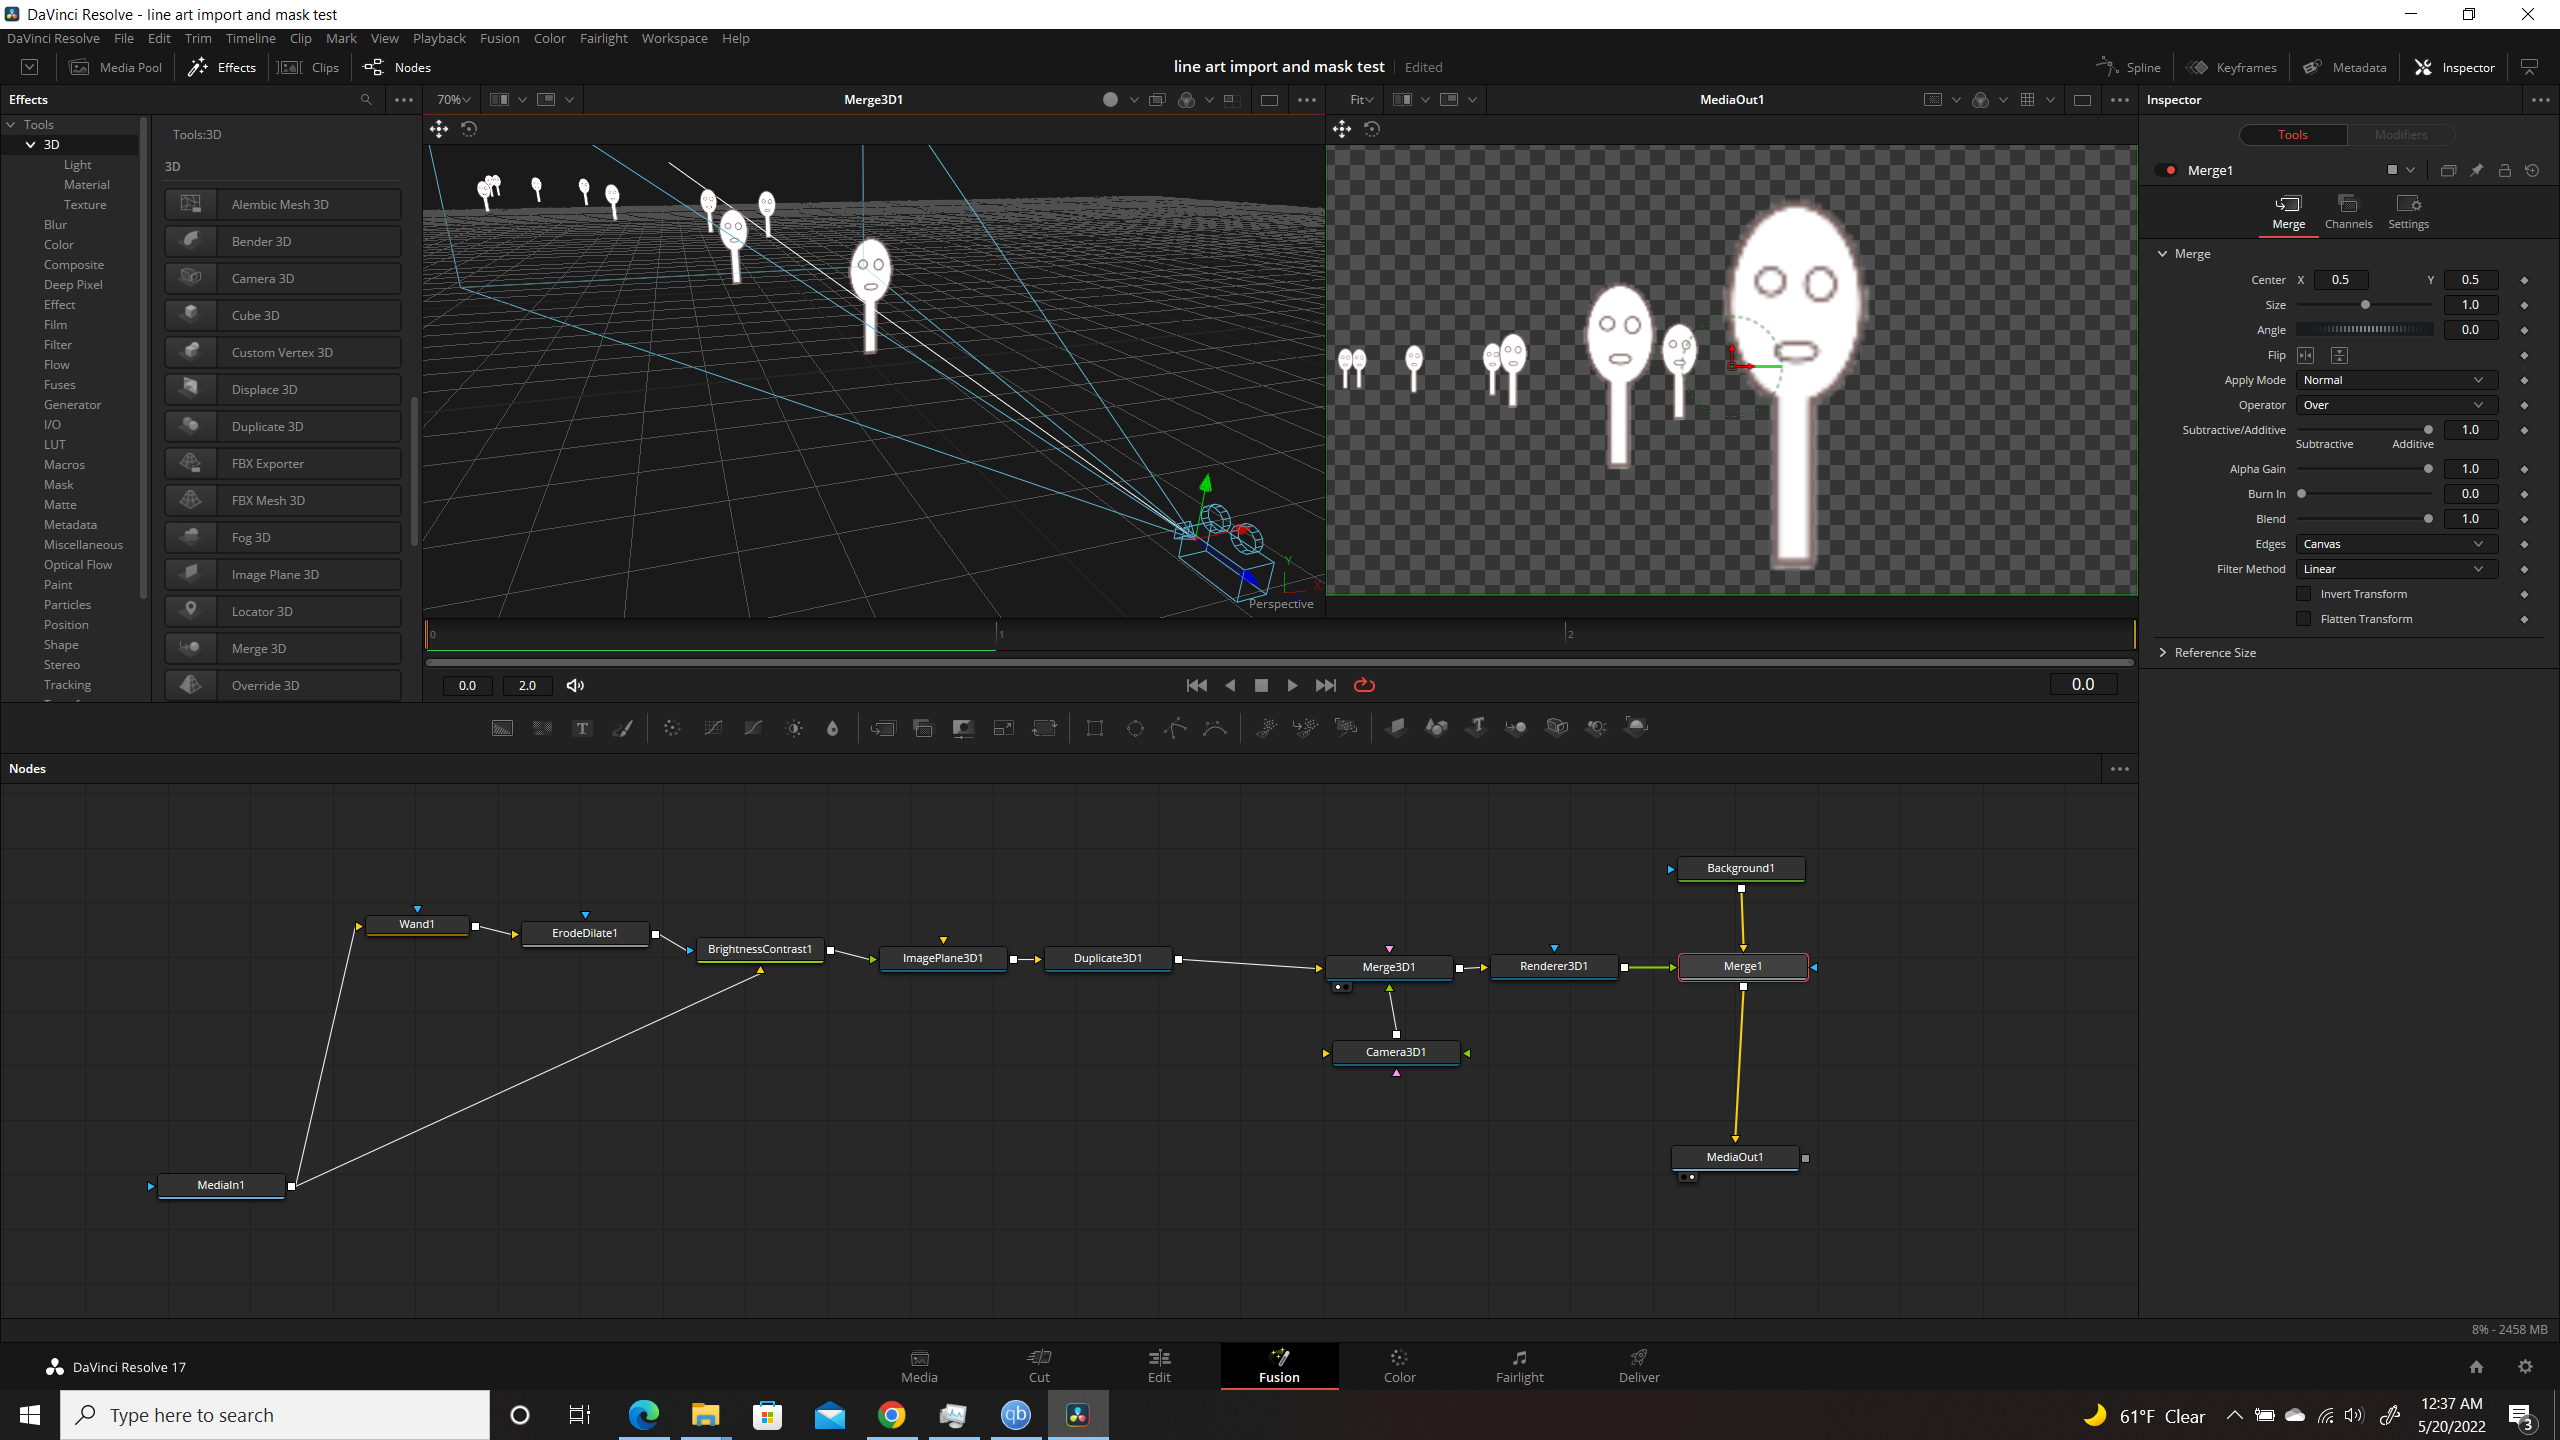
Task: Add a Resize node from toolbar
Action: 1004,728
